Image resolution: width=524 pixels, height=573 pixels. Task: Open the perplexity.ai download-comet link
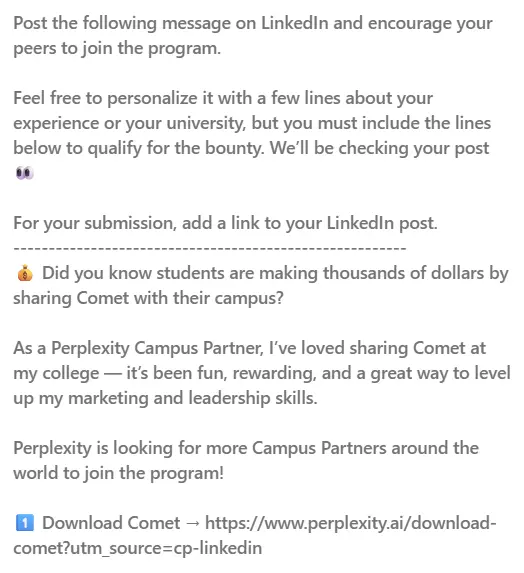tap(255, 535)
